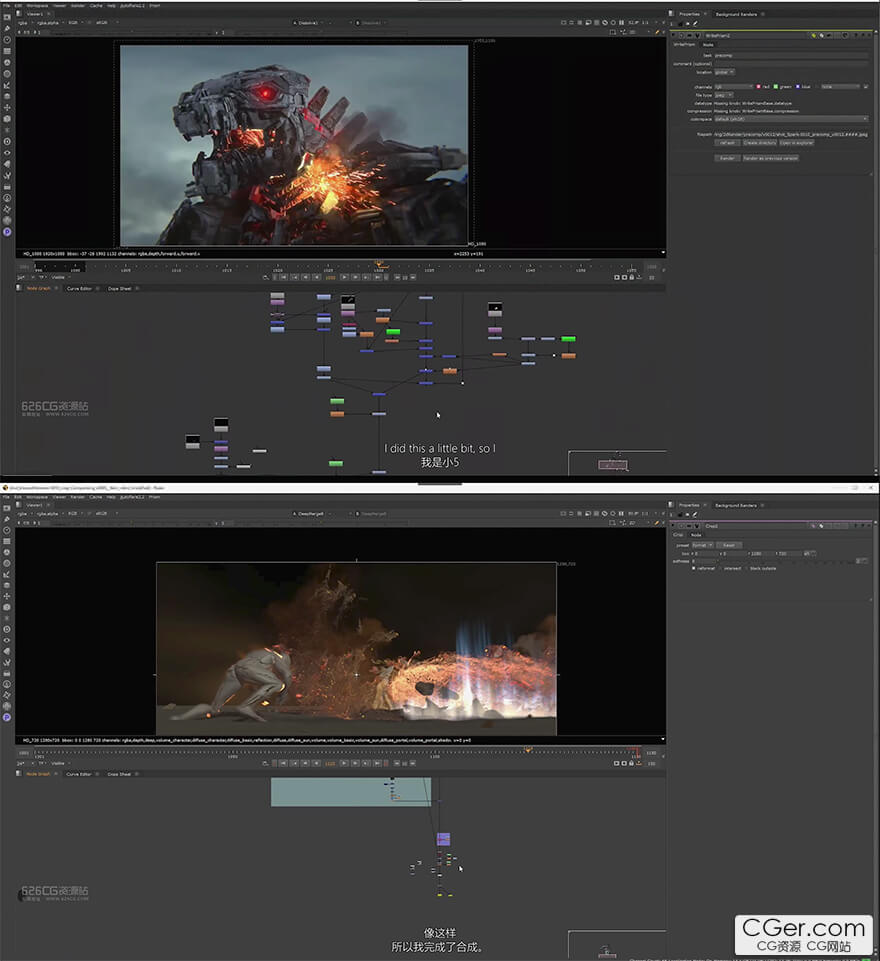This screenshot has height=961, width=880.
Task: Click the pause icon in the upper viewer toolbar
Action: coord(621,23)
